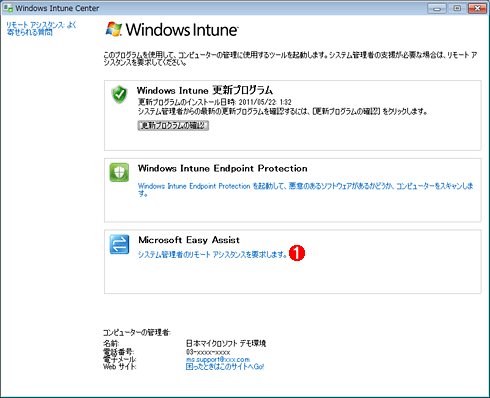Click the Windows Intune 更新プログラム heading
The height and width of the screenshot is (398, 490).
[205, 90]
